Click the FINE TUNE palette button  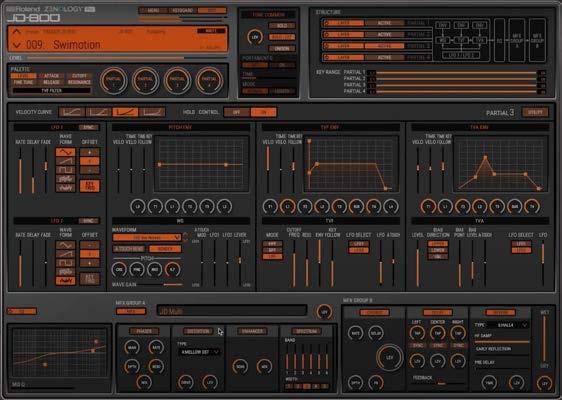(24, 82)
